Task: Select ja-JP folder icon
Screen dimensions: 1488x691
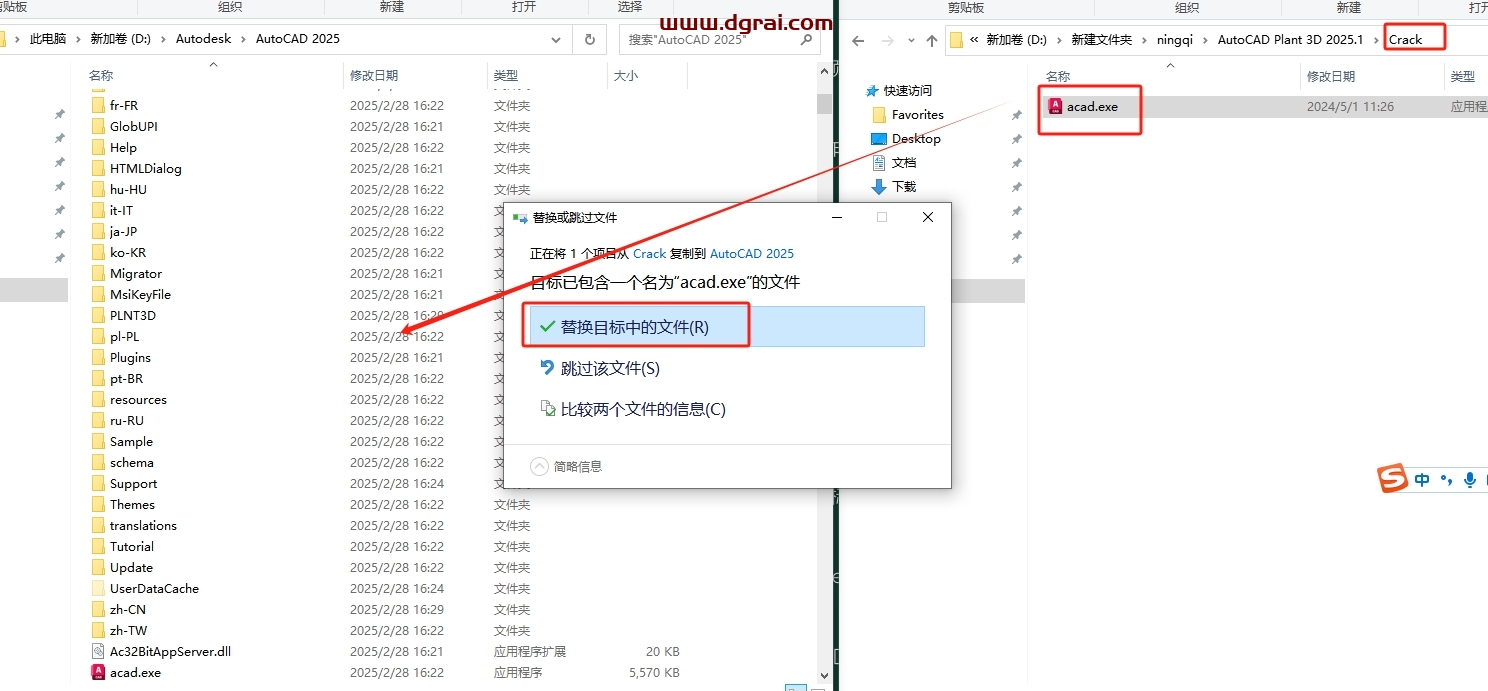Action: (98, 231)
